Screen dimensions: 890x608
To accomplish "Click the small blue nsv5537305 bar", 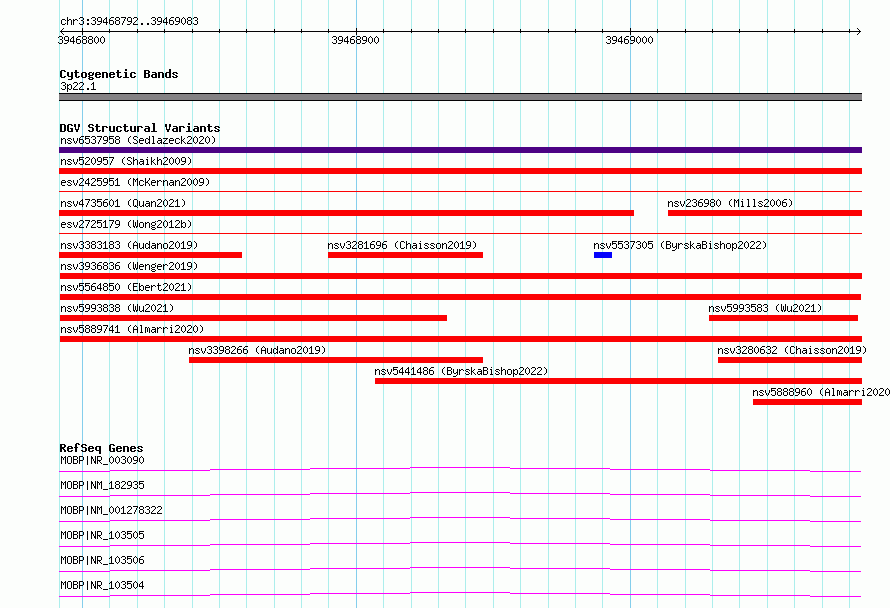I will coord(603,255).
